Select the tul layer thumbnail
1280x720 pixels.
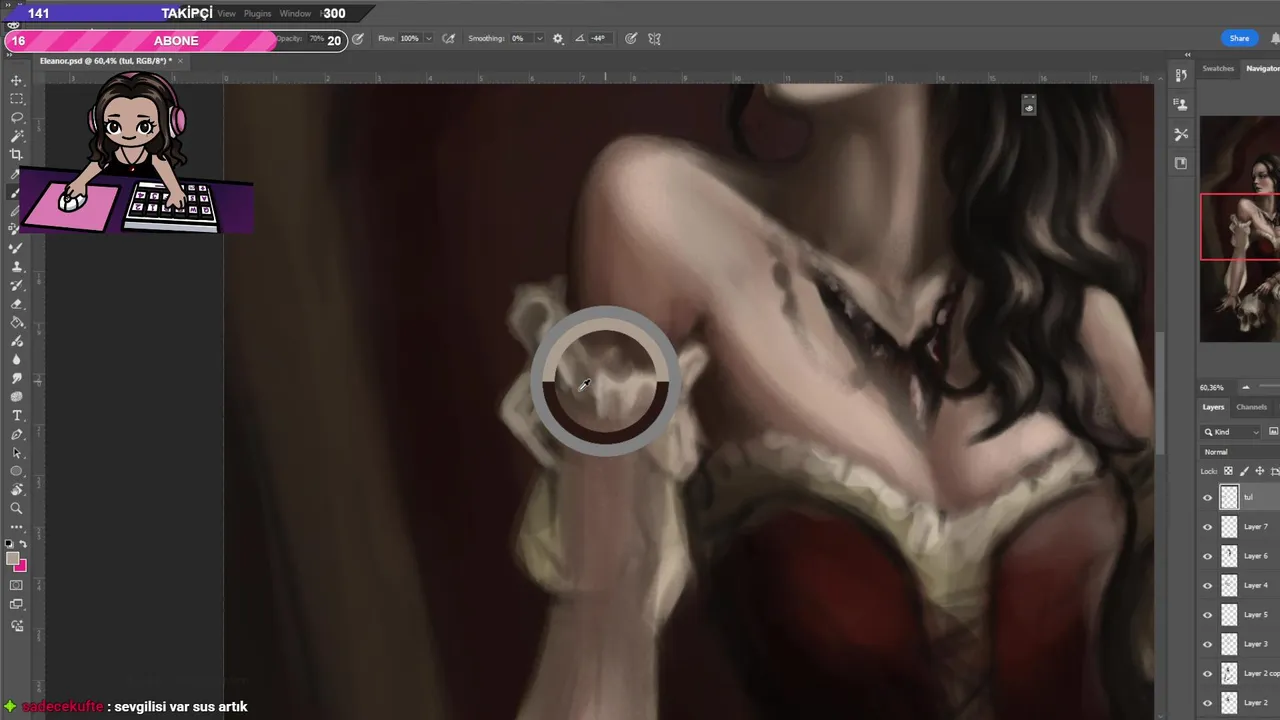pyautogui.click(x=1229, y=497)
